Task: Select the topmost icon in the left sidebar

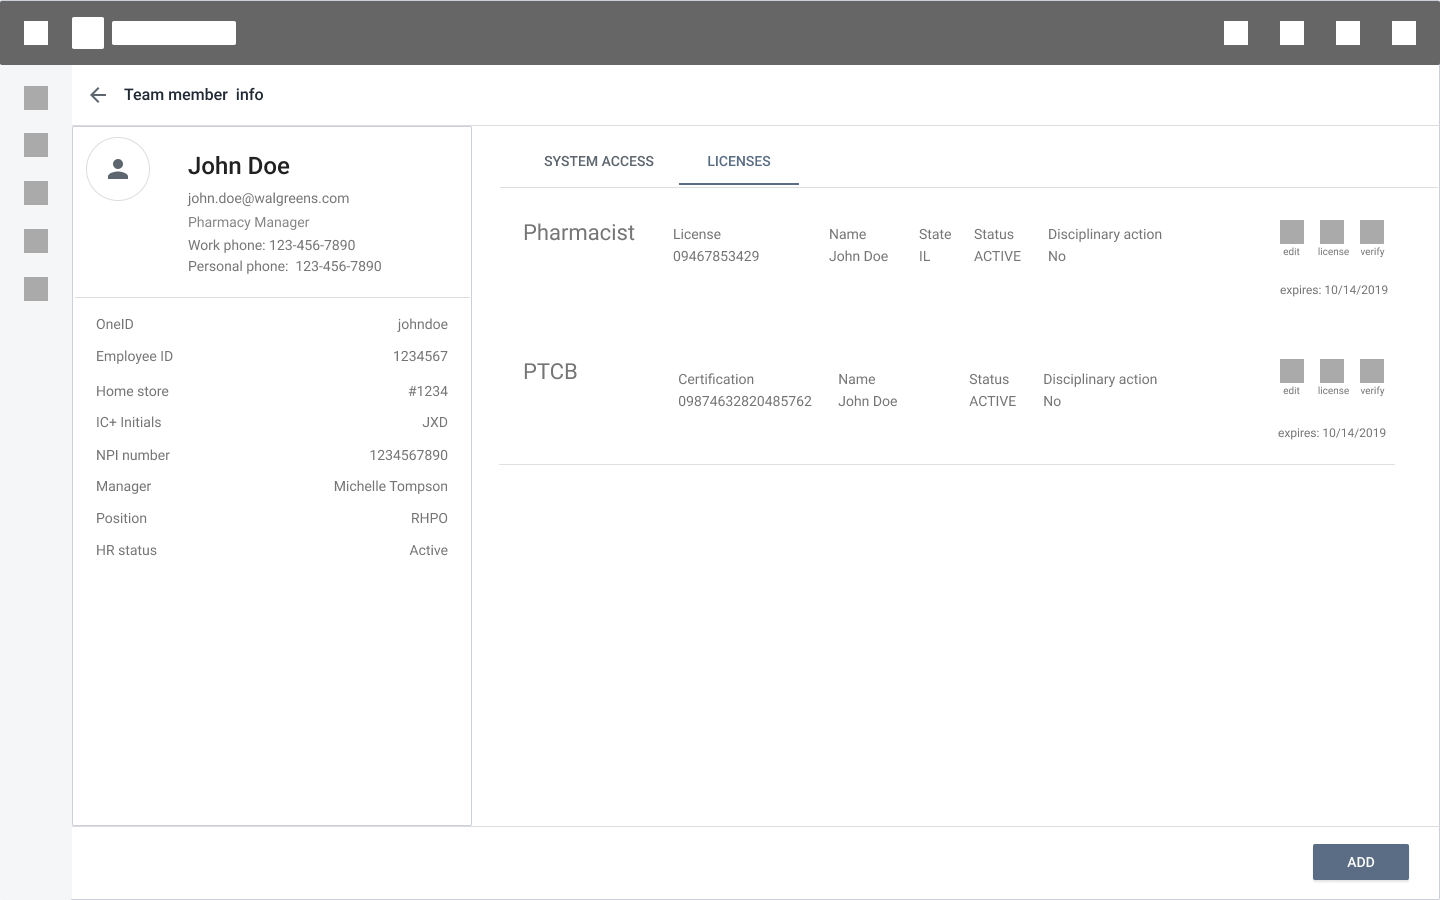Action: click(x=36, y=98)
